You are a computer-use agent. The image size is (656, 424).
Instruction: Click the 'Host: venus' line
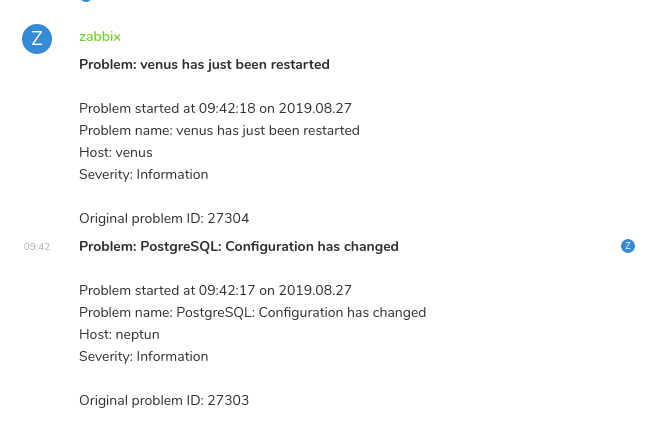pos(115,152)
